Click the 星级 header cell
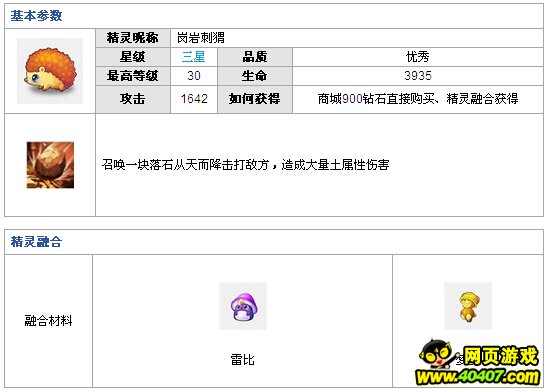 pos(133,57)
